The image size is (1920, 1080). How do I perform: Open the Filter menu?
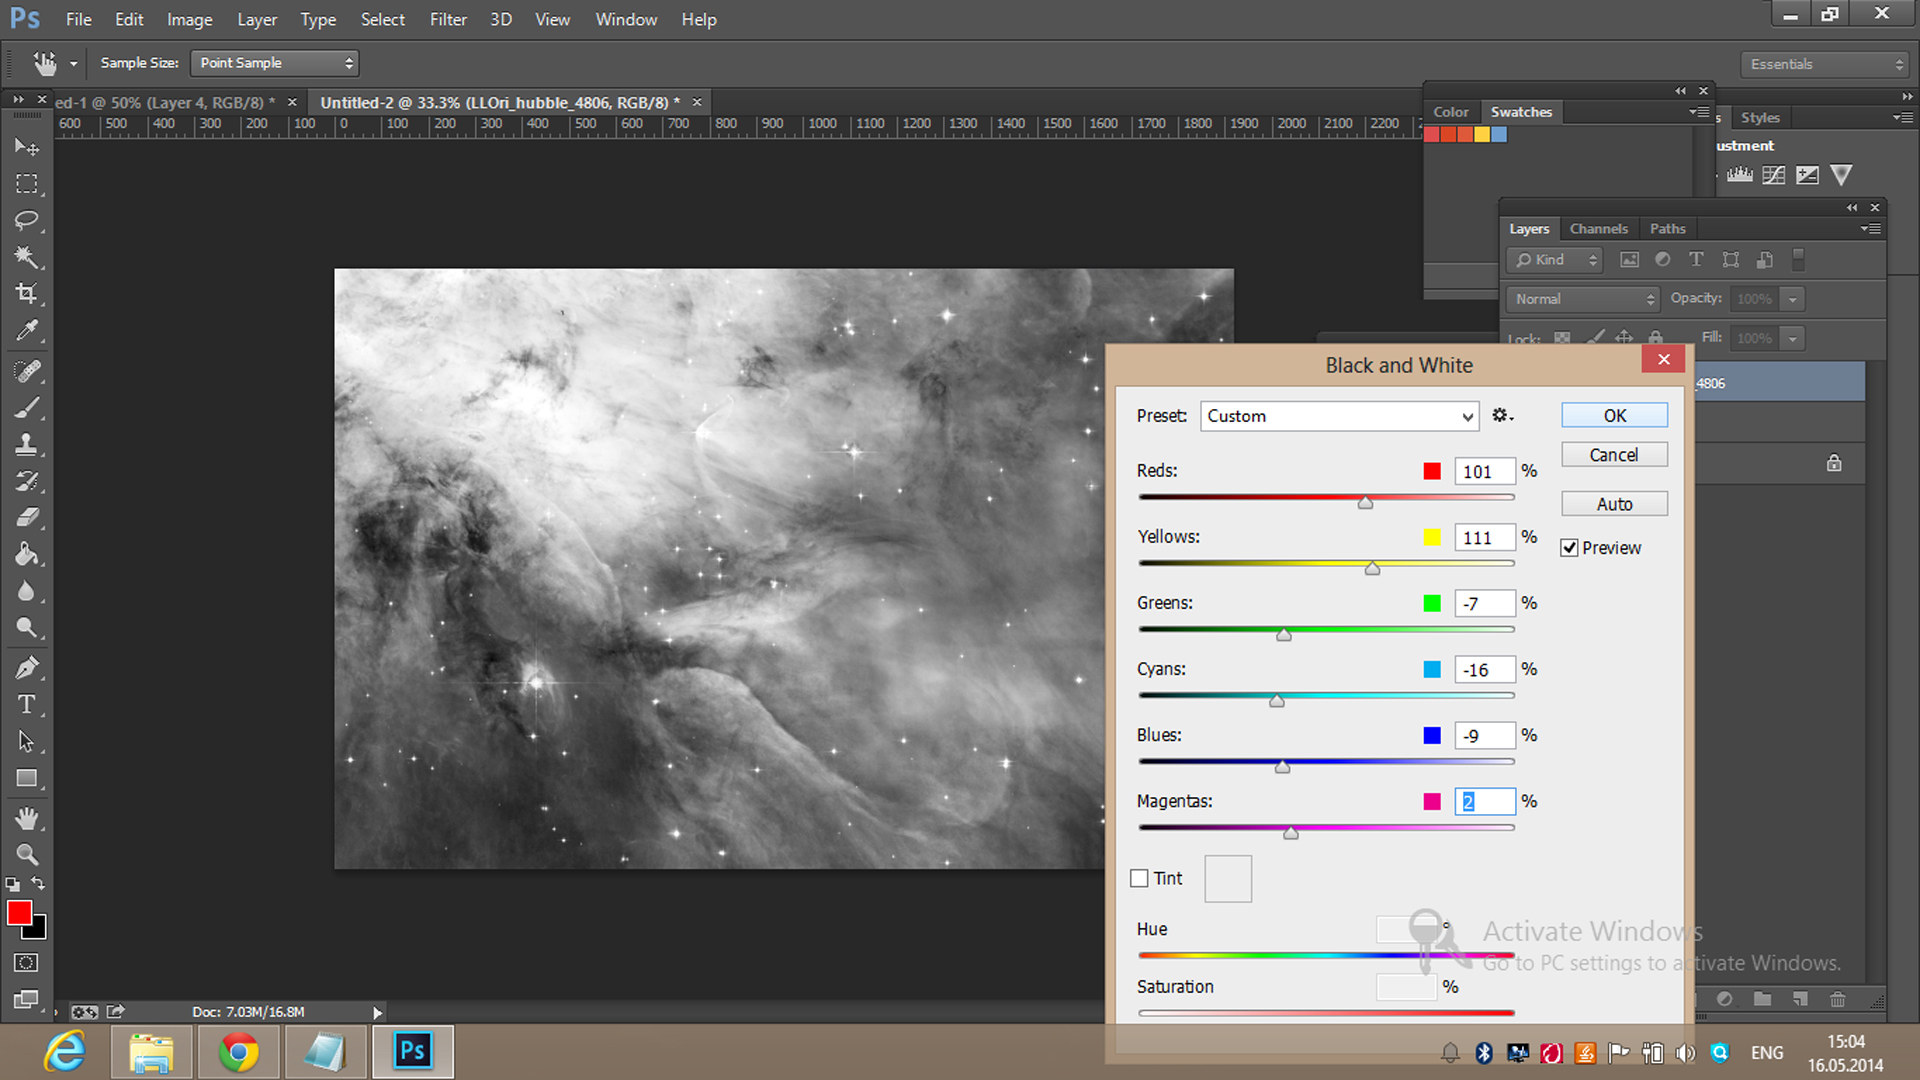click(x=448, y=19)
